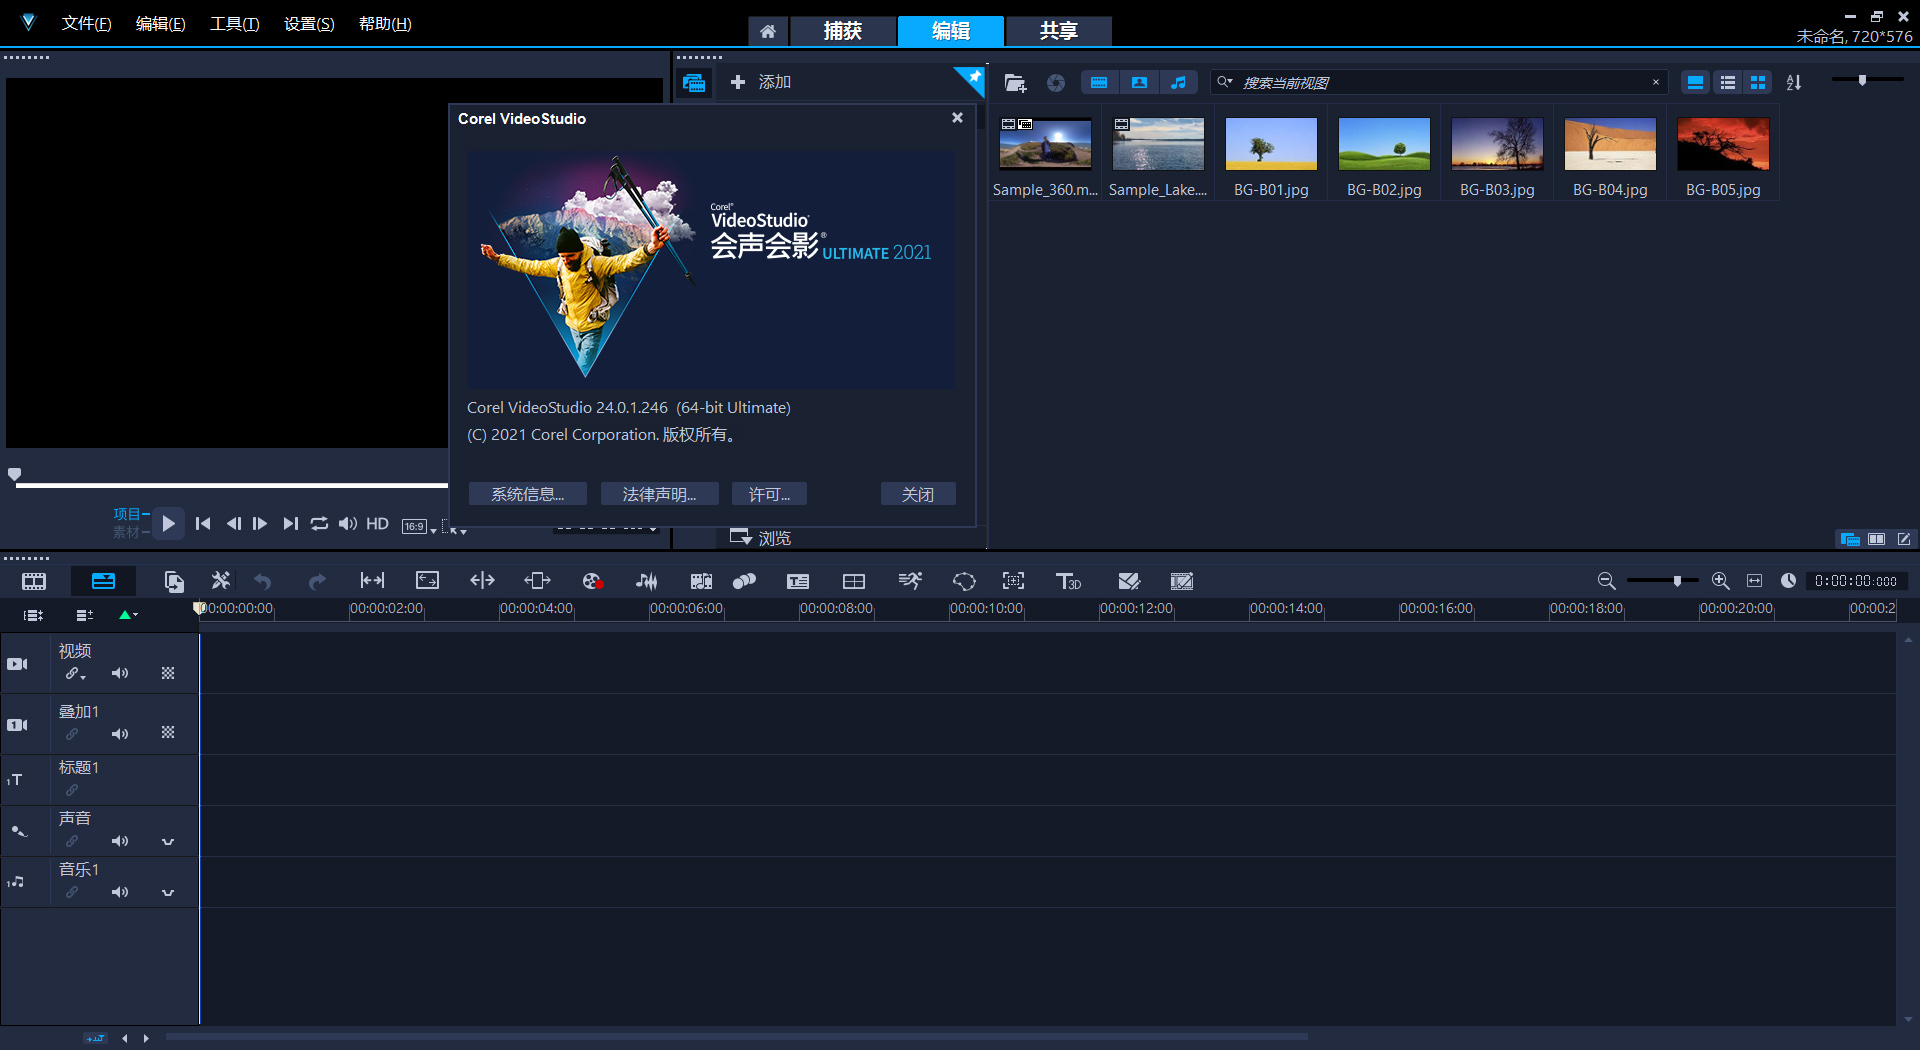Click the undo arrow

[263, 581]
